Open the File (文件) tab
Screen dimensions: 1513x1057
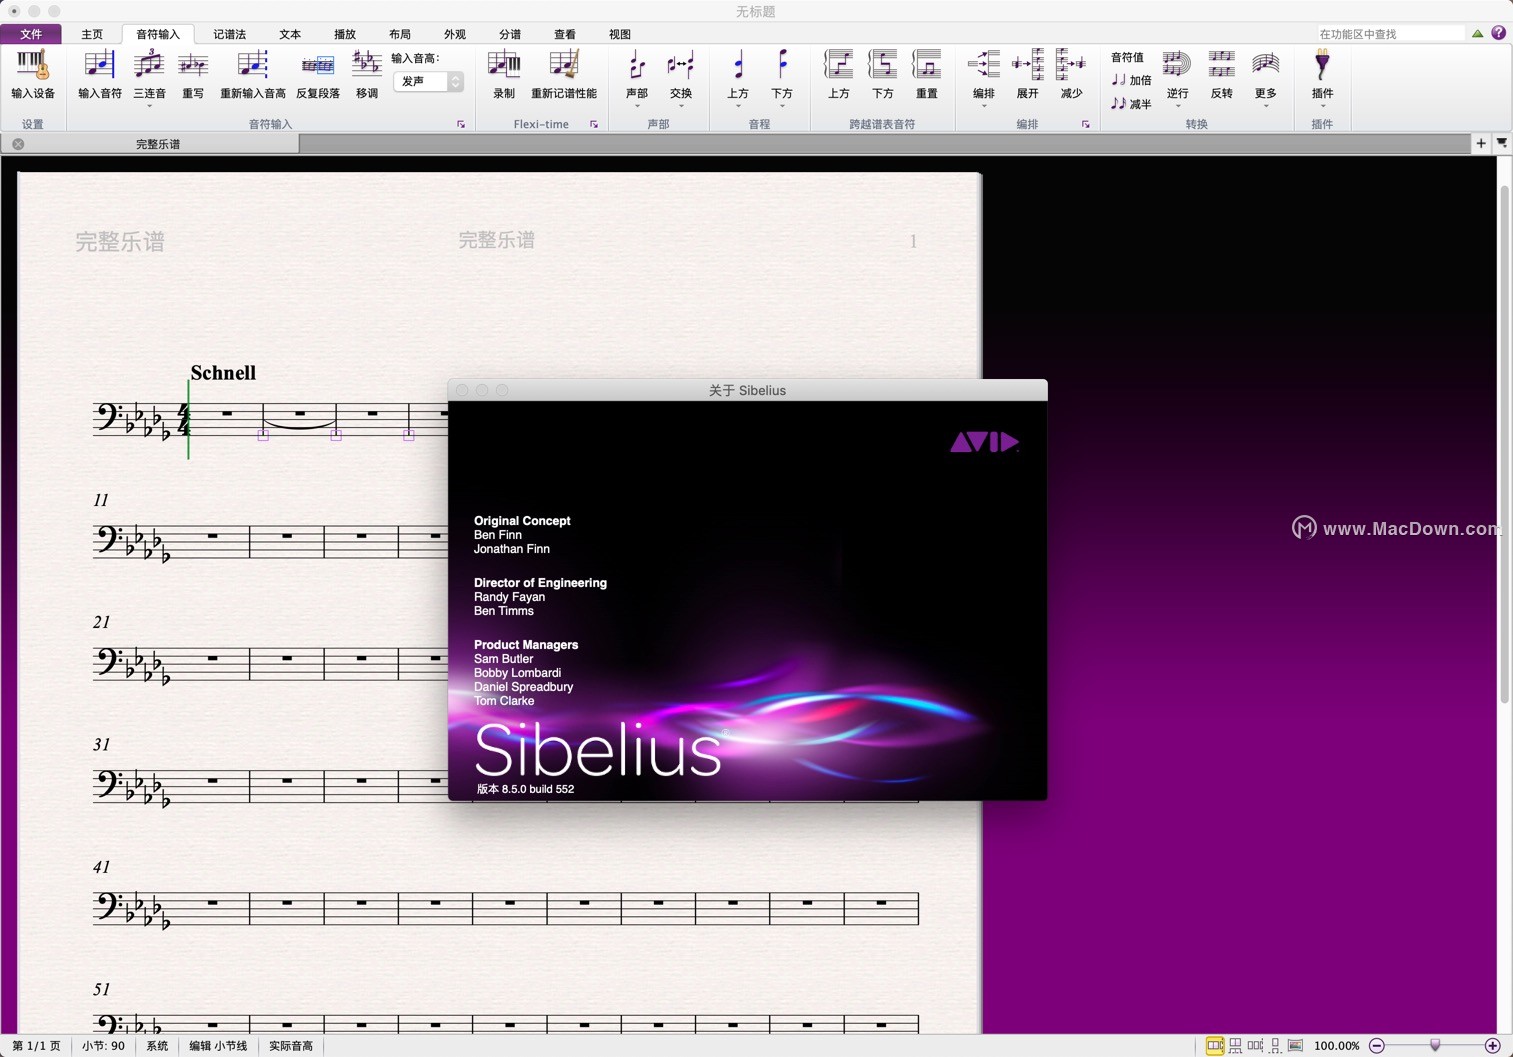point(31,34)
